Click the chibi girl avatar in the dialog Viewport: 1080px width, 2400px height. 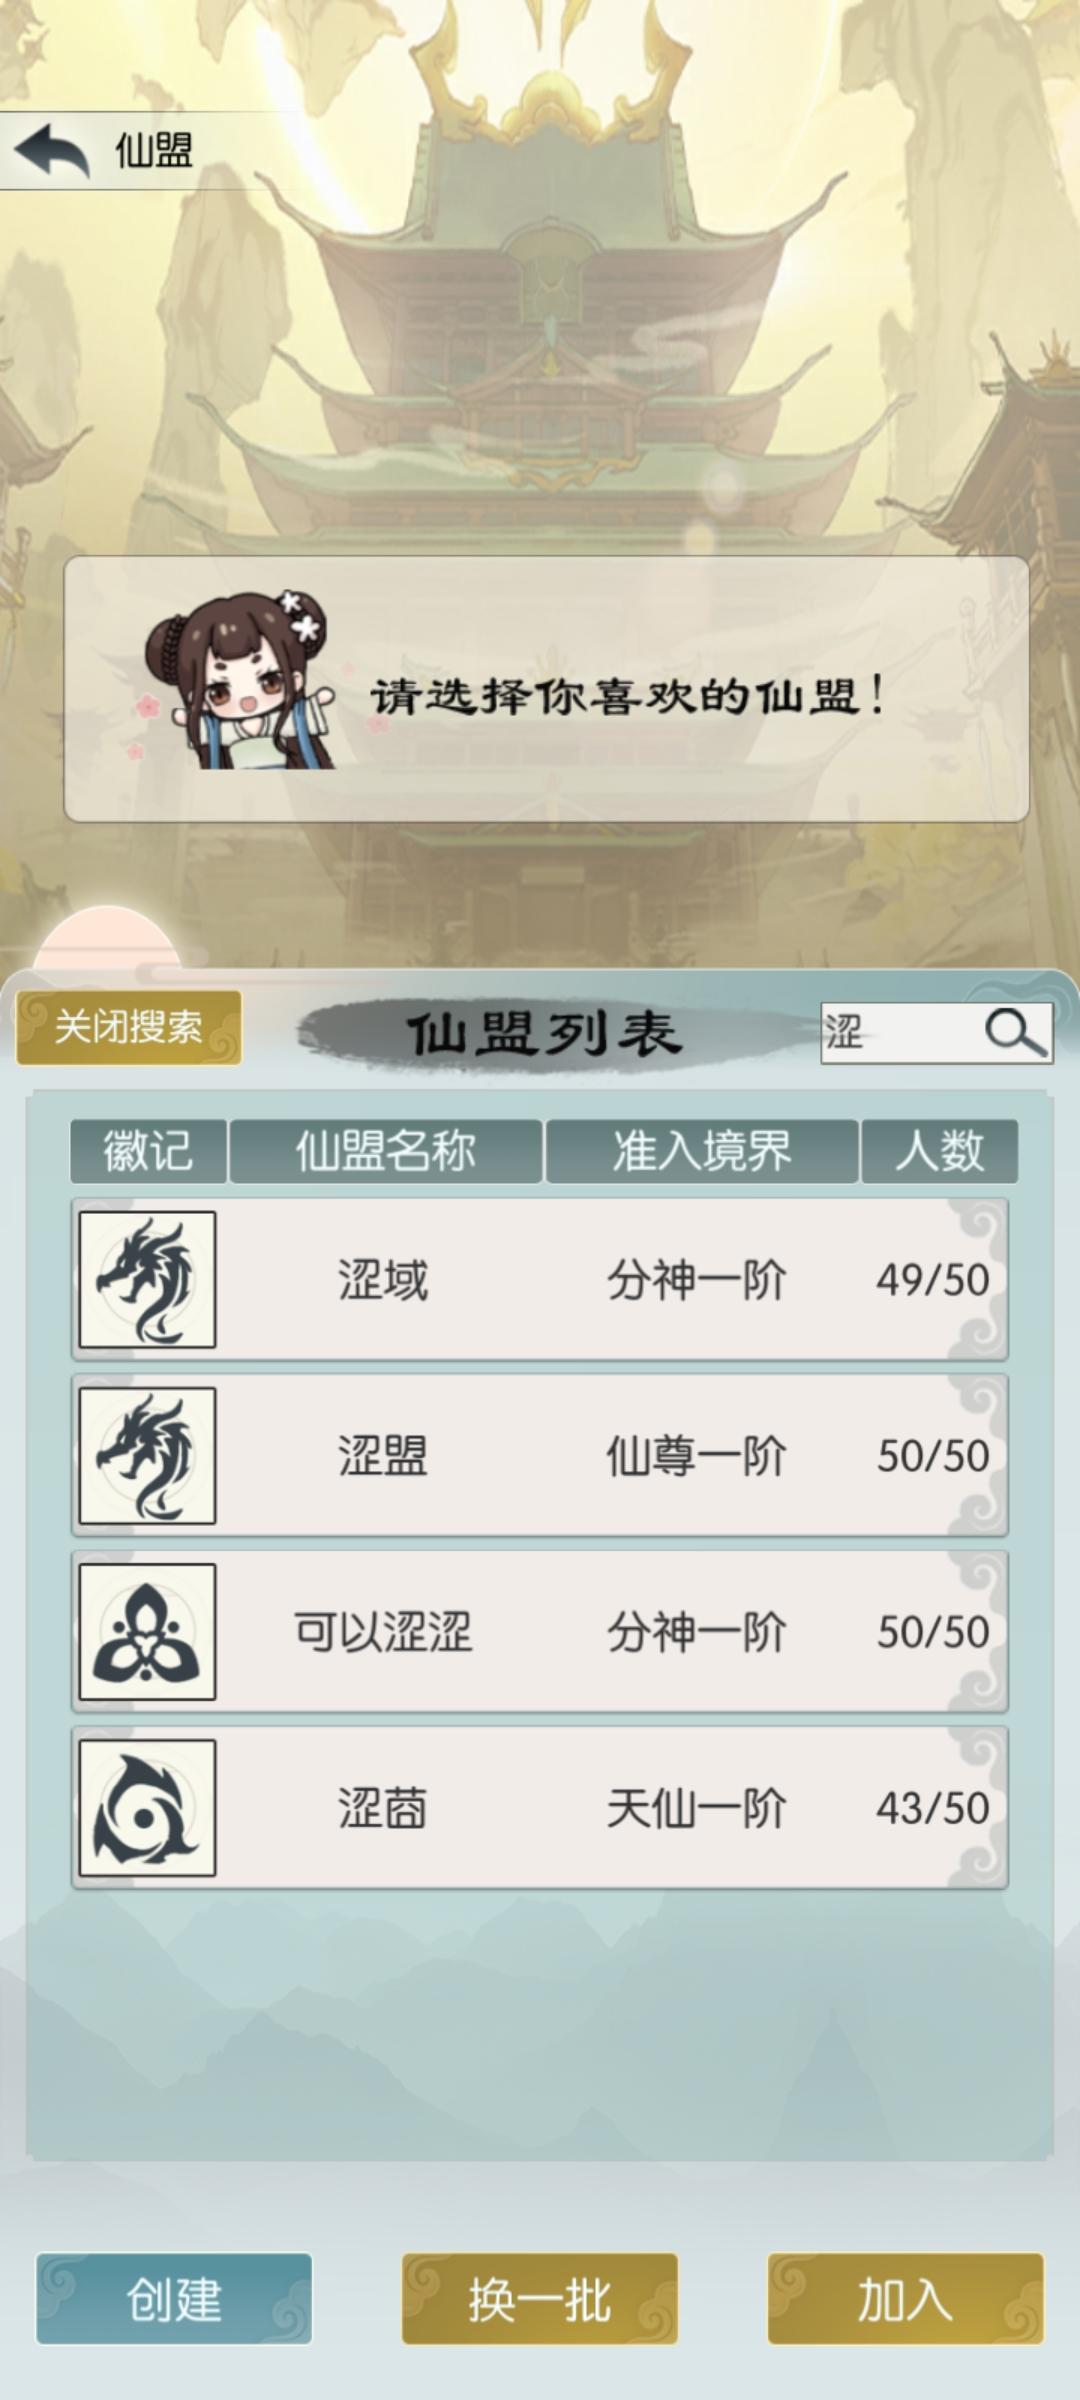pos(237,682)
